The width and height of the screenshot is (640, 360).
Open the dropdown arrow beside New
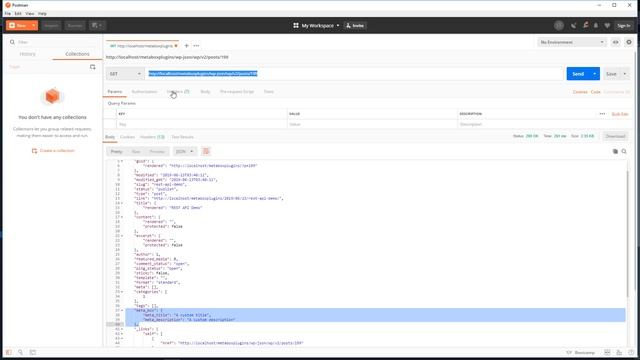point(34,25)
